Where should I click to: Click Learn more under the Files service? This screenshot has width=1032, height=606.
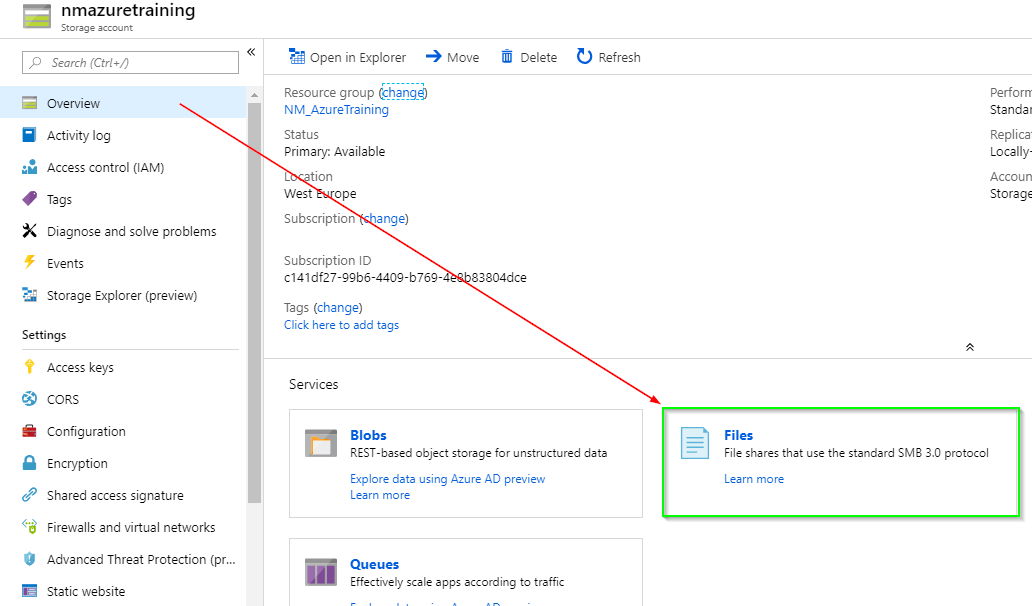[753, 479]
